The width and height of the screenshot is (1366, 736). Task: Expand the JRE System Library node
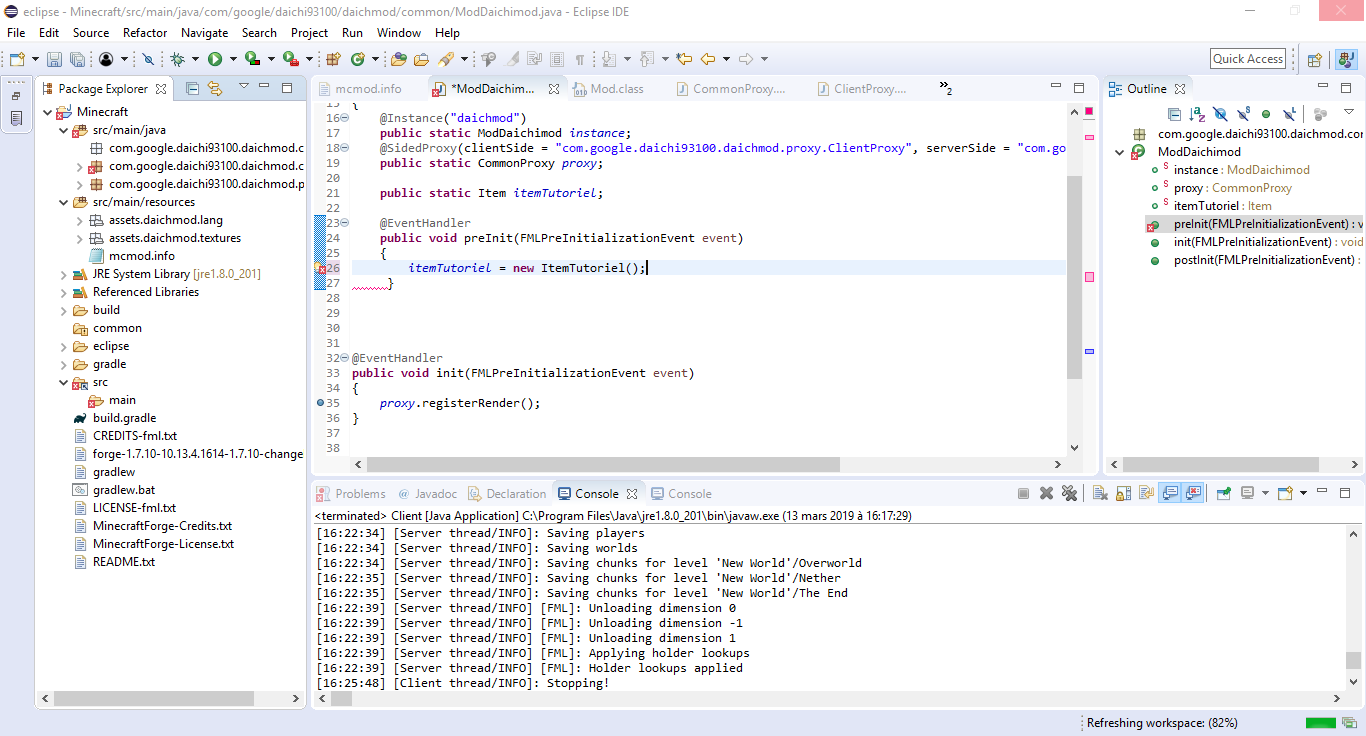[63, 275]
